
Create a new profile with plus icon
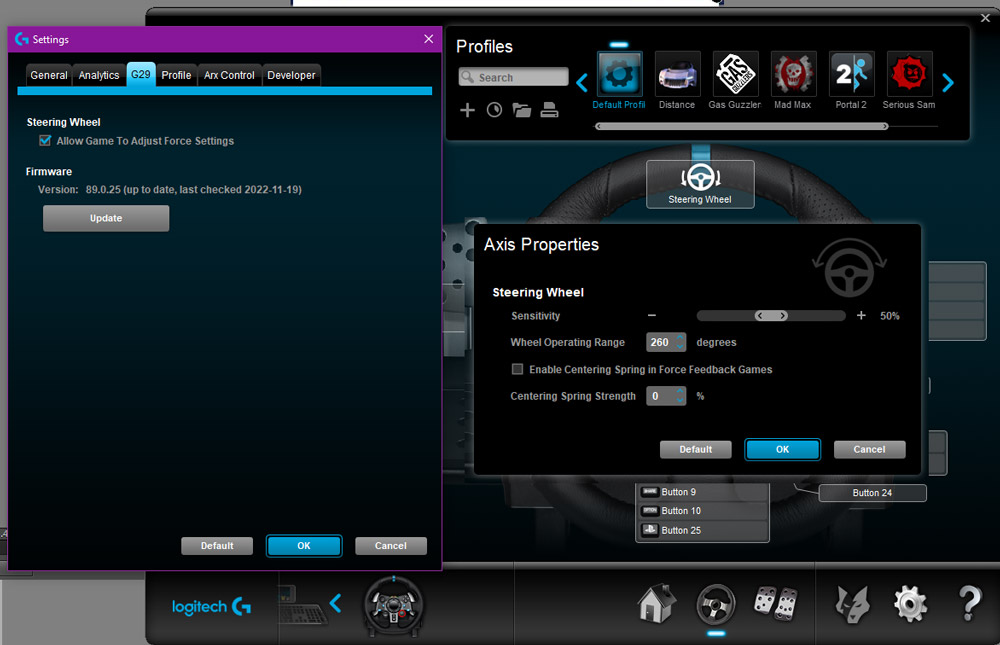point(467,110)
